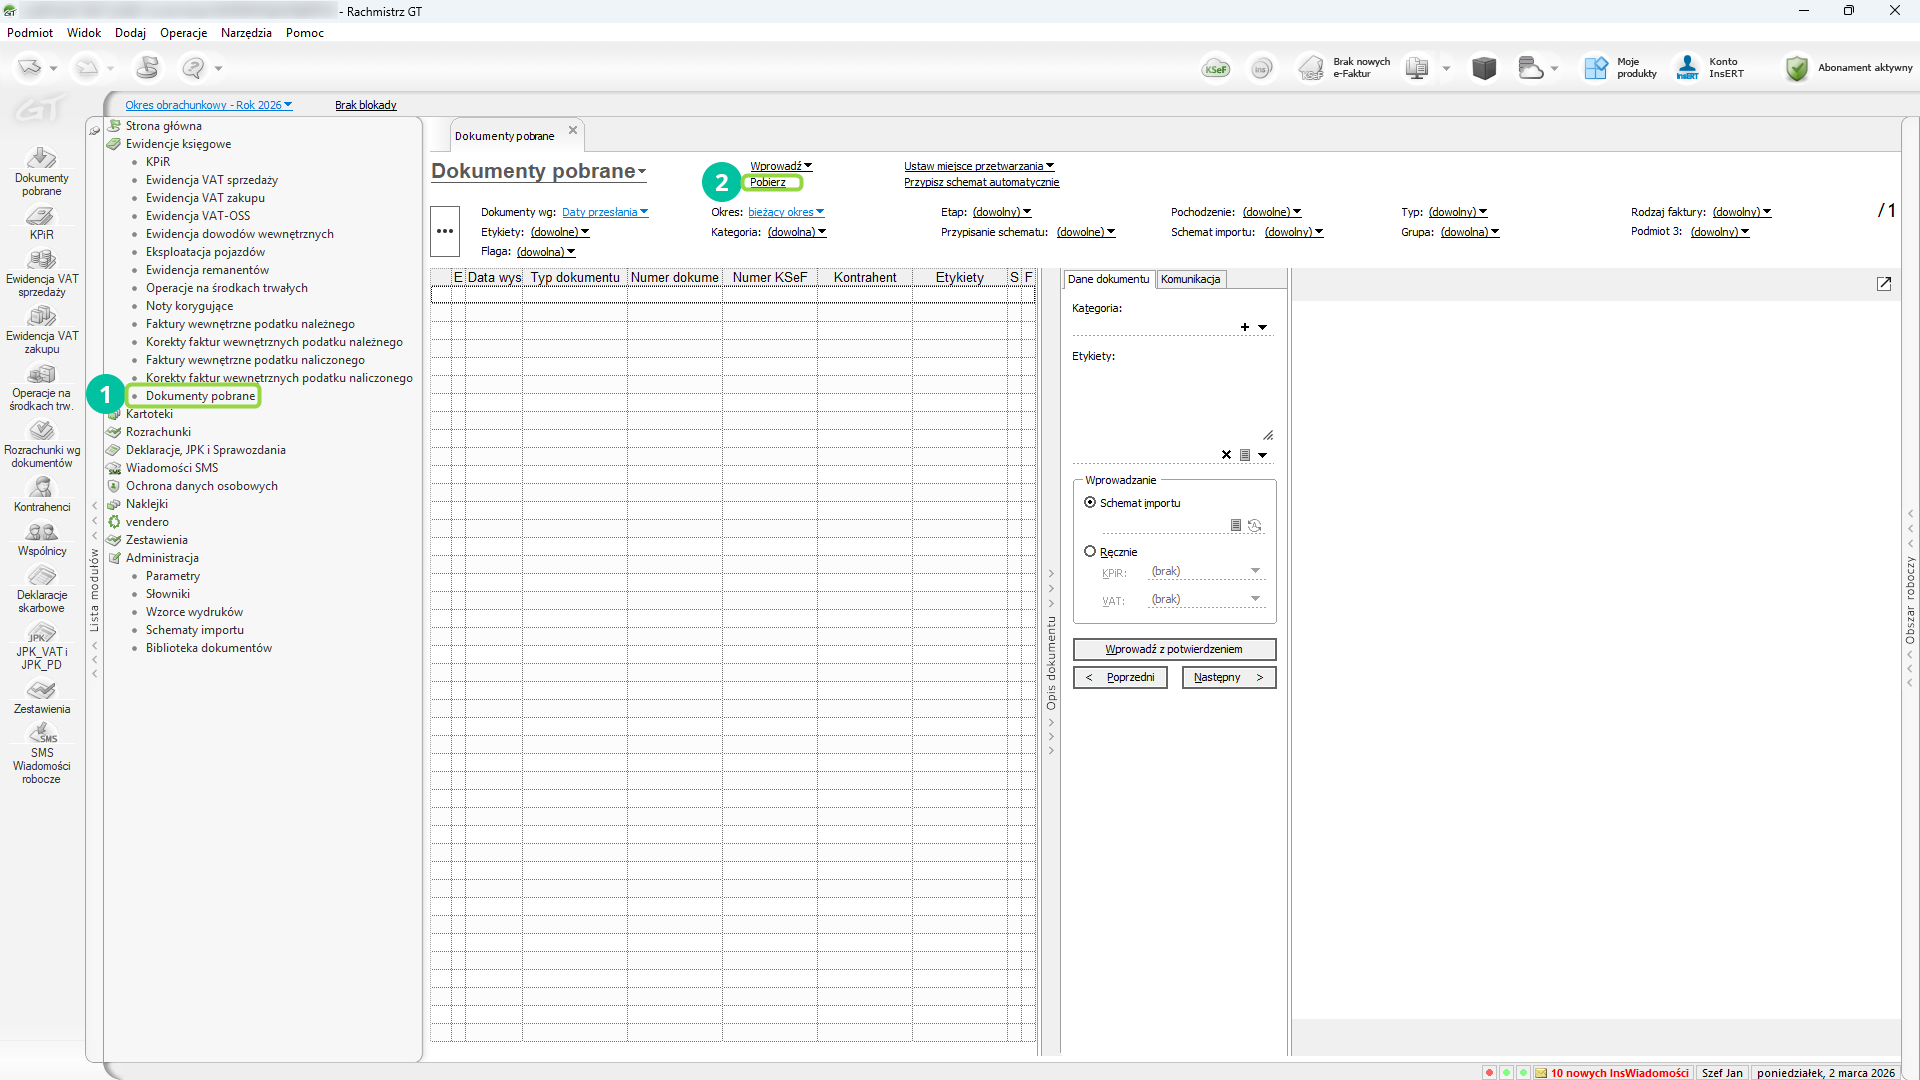The image size is (1920, 1080).
Task: Click Wprowadź z potwierdzeniem button
Action: coord(1174,649)
